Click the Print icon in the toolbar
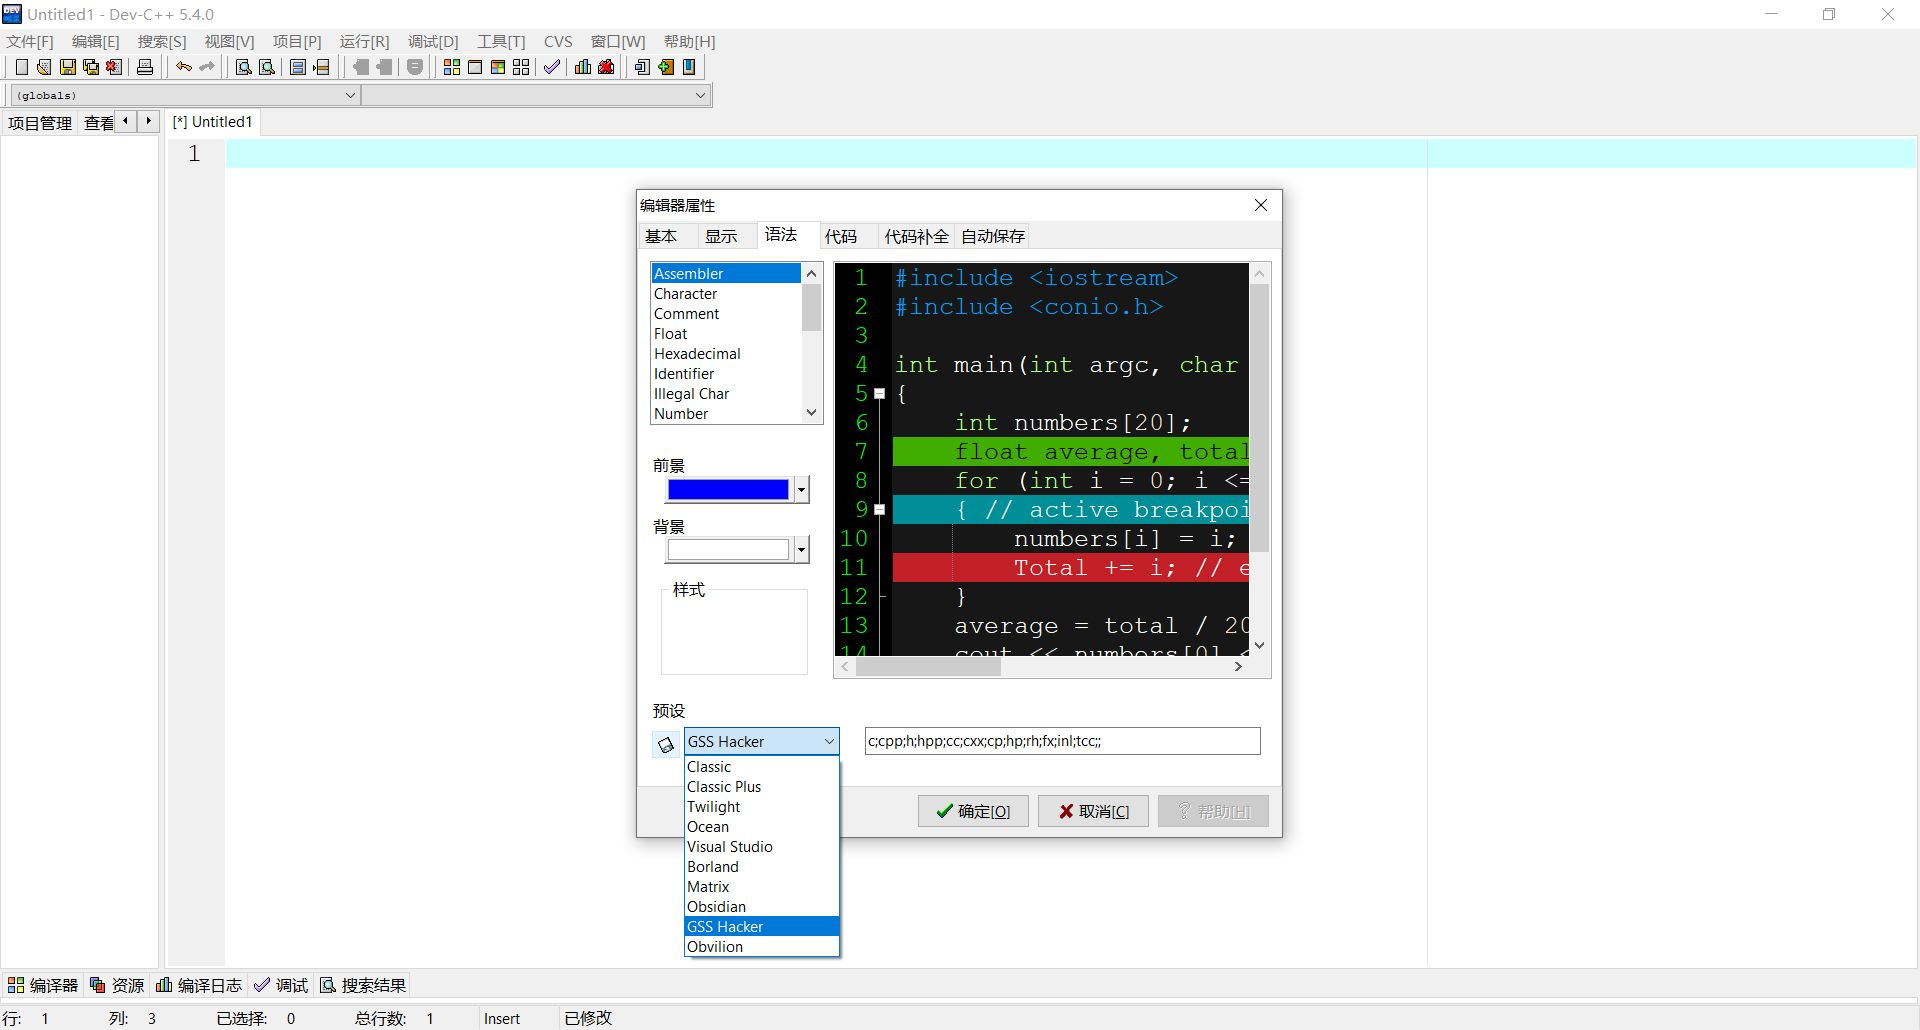The image size is (1920, 1030). (145, 67)
